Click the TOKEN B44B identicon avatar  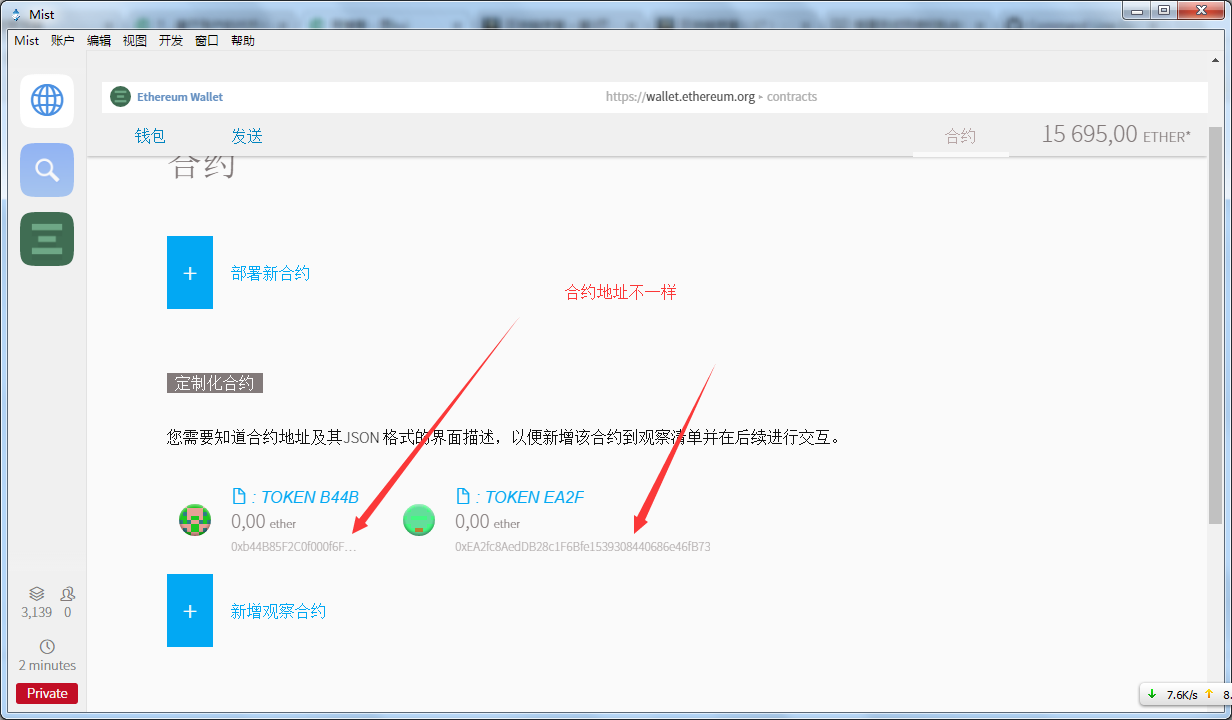[195, 520]
